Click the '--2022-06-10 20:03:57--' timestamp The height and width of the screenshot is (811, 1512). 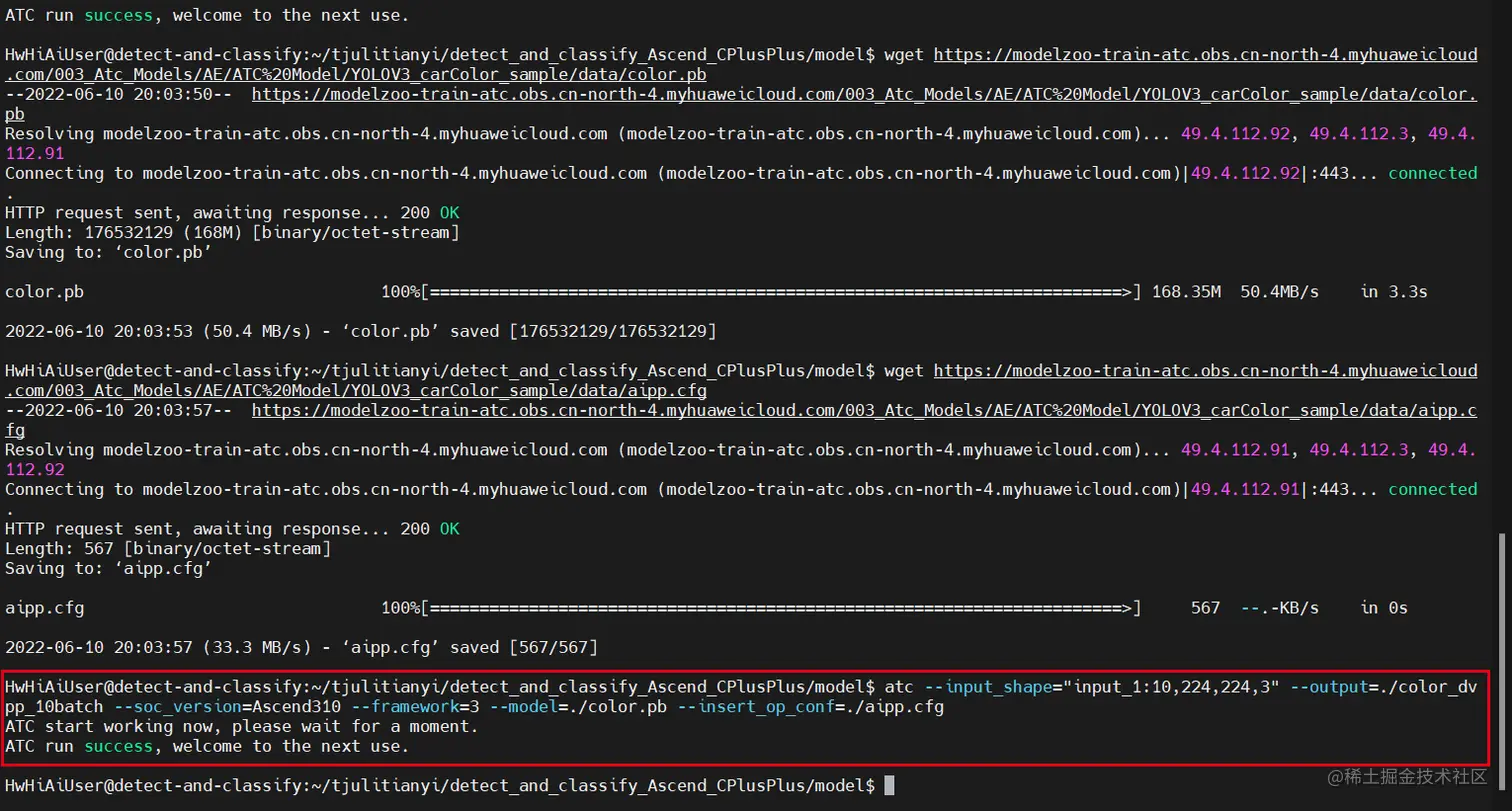119,410
